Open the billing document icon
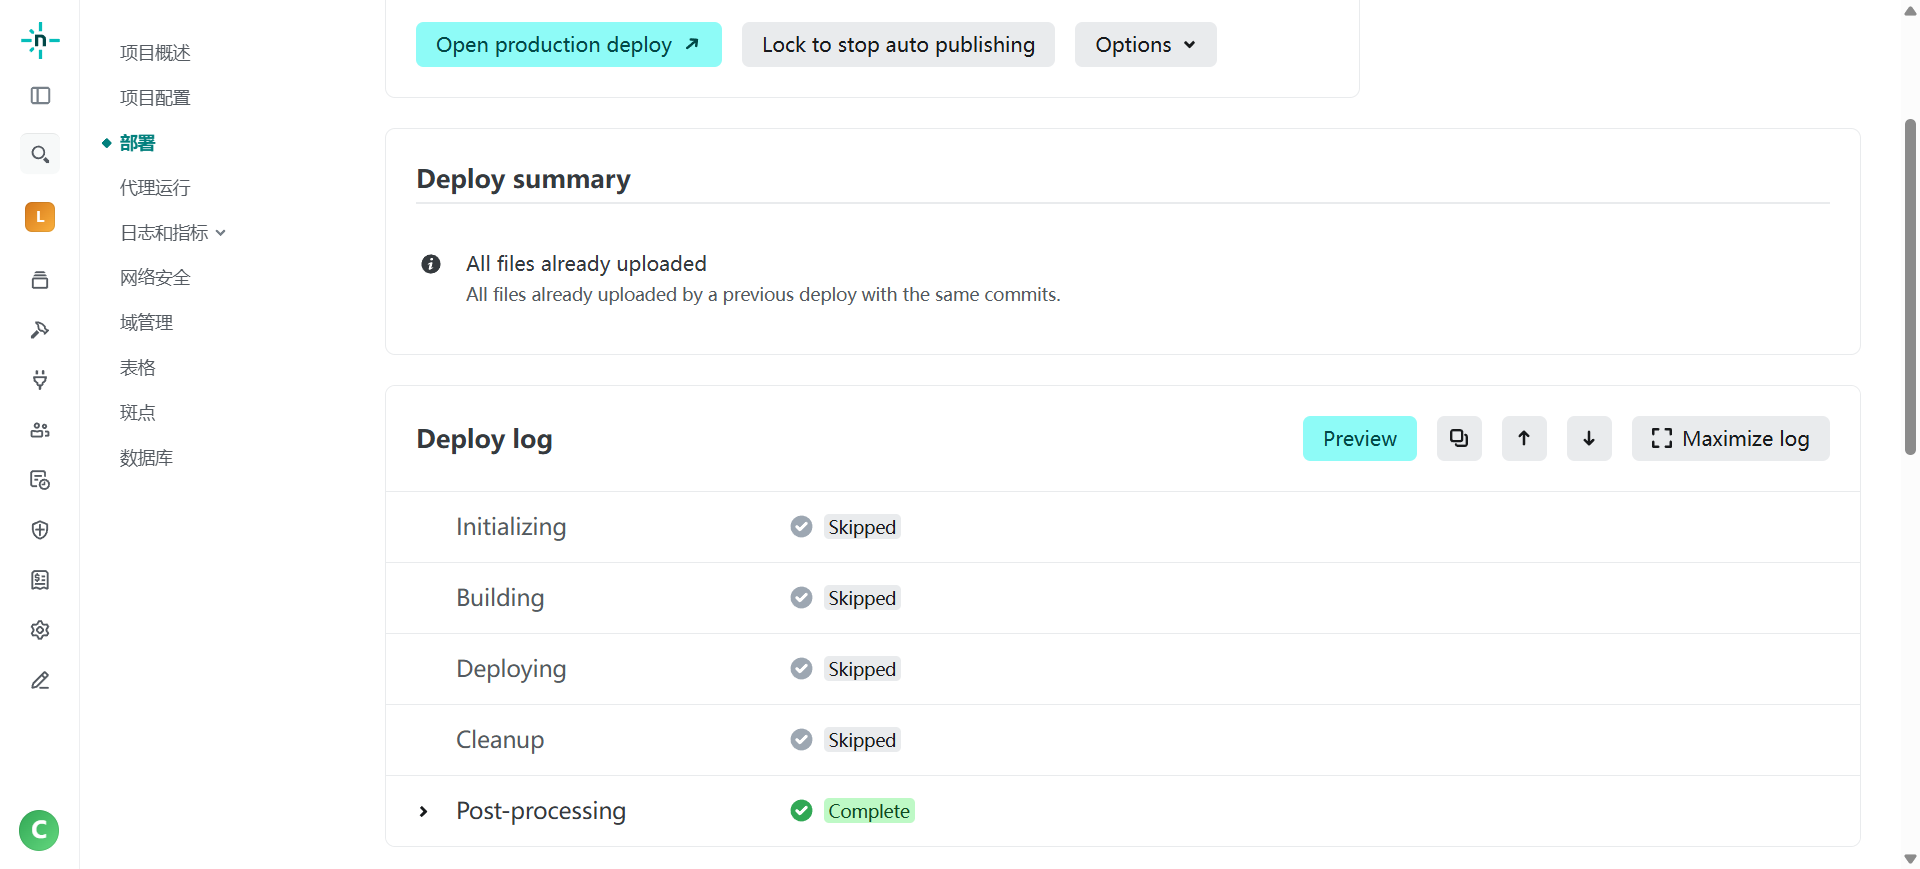 [40, 580]
